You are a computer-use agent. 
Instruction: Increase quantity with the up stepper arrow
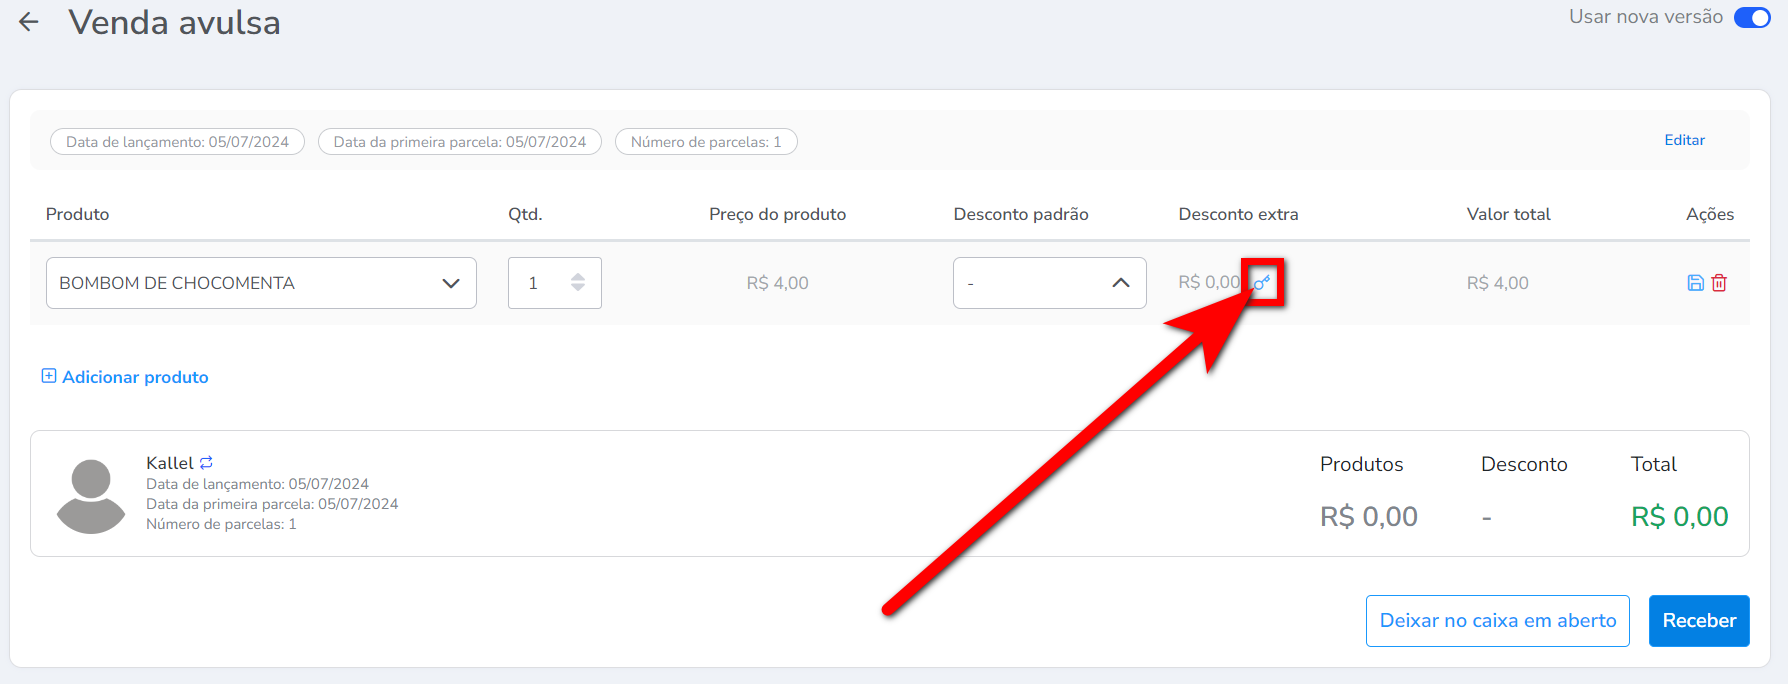click(x=578, y=277)
